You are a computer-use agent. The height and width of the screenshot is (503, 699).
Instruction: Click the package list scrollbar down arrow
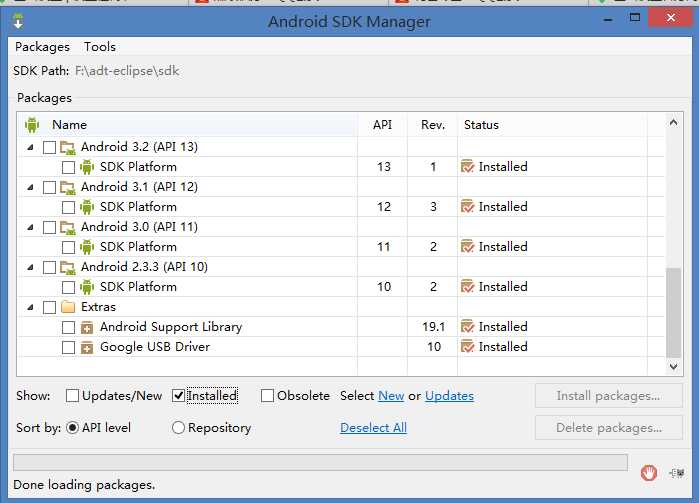(x=674, y=367)
